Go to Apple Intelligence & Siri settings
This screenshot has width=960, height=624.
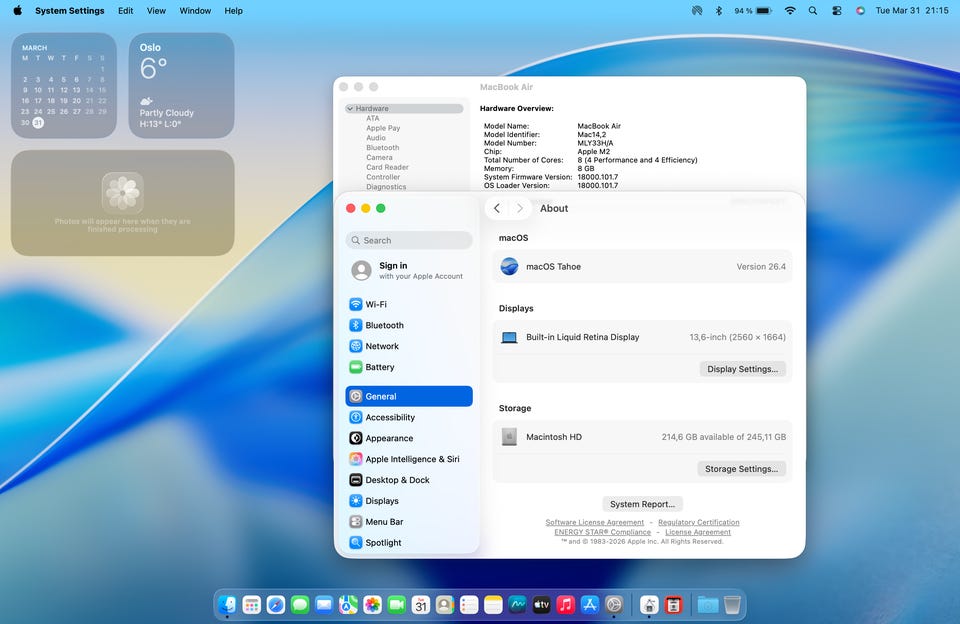[x=411, y=459]
